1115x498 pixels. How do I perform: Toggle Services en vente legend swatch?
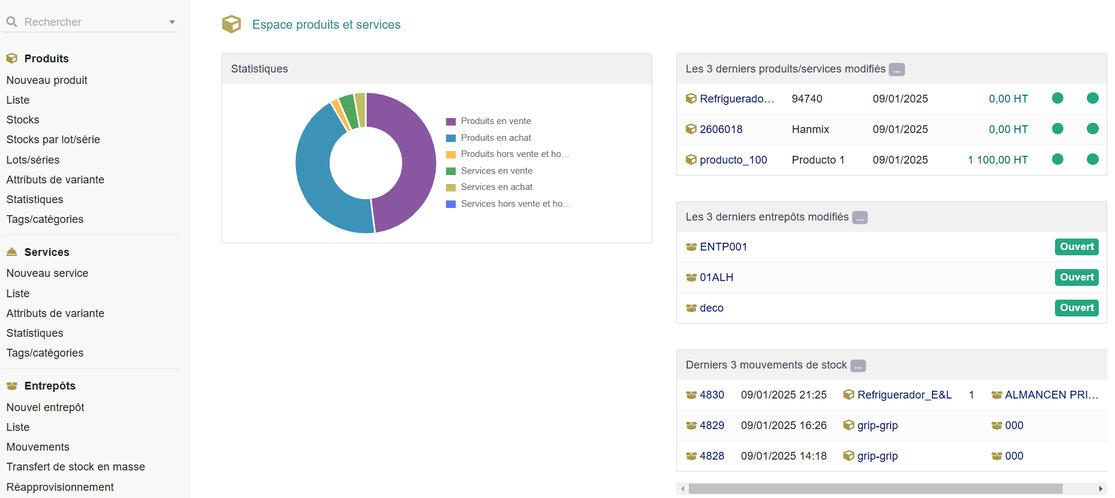click(x=450, y=171)
